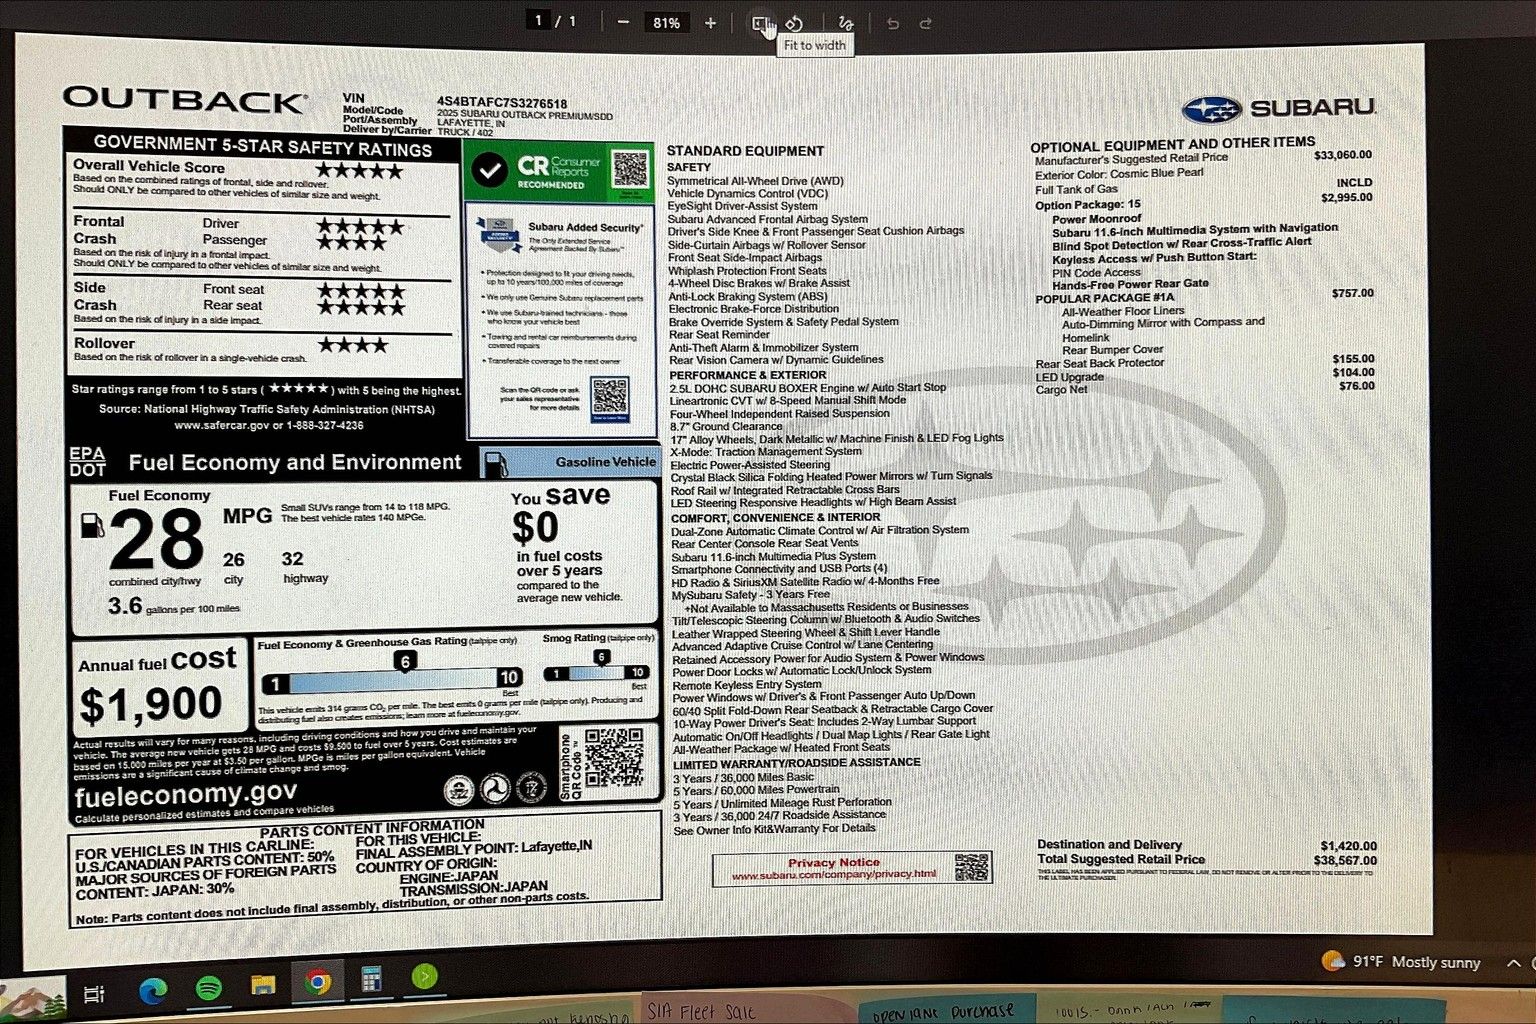Switch to Google Chrome in the taskbar
This screenshot has width=1536, height=1024.
tap(318, 983)
